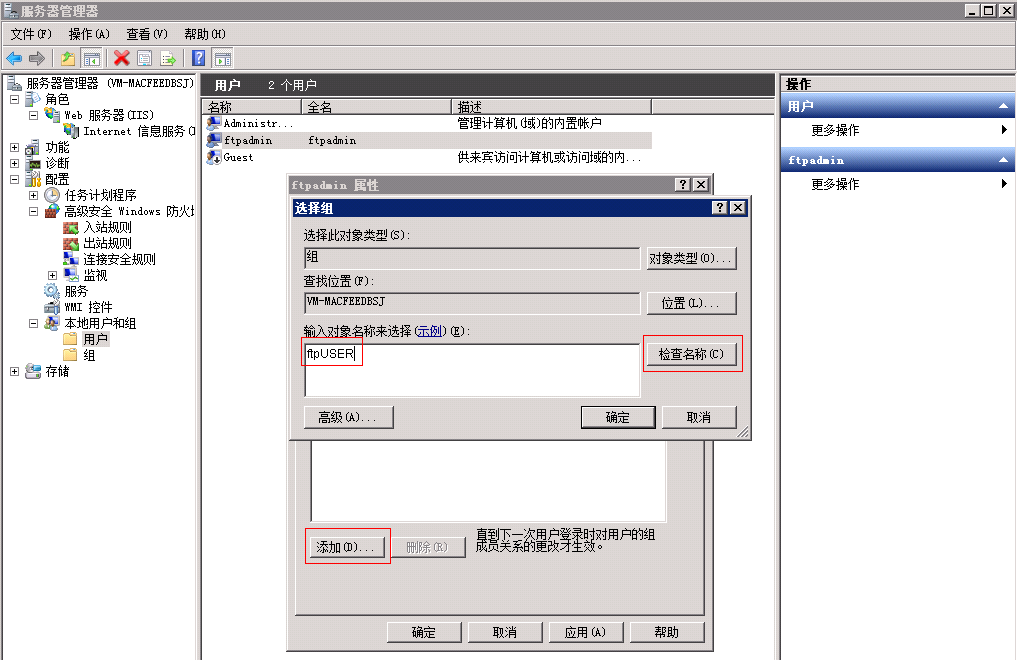Viewport: 1017px width, 660px height.
Task: Select the Administr... user row name
Action: click(258, 123)
